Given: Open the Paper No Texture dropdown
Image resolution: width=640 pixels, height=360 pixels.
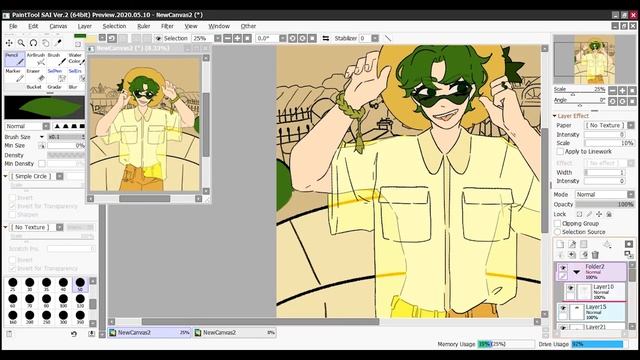Looking at the screenshot, I should pyautogui.click(x=631, y=125).
